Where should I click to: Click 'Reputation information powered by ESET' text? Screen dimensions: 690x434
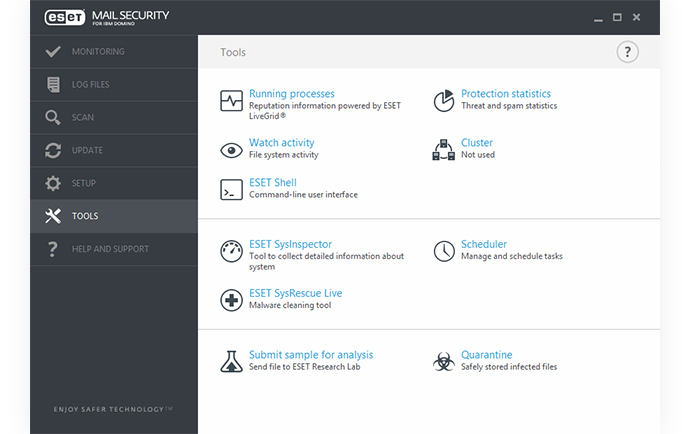click(325, 106)
